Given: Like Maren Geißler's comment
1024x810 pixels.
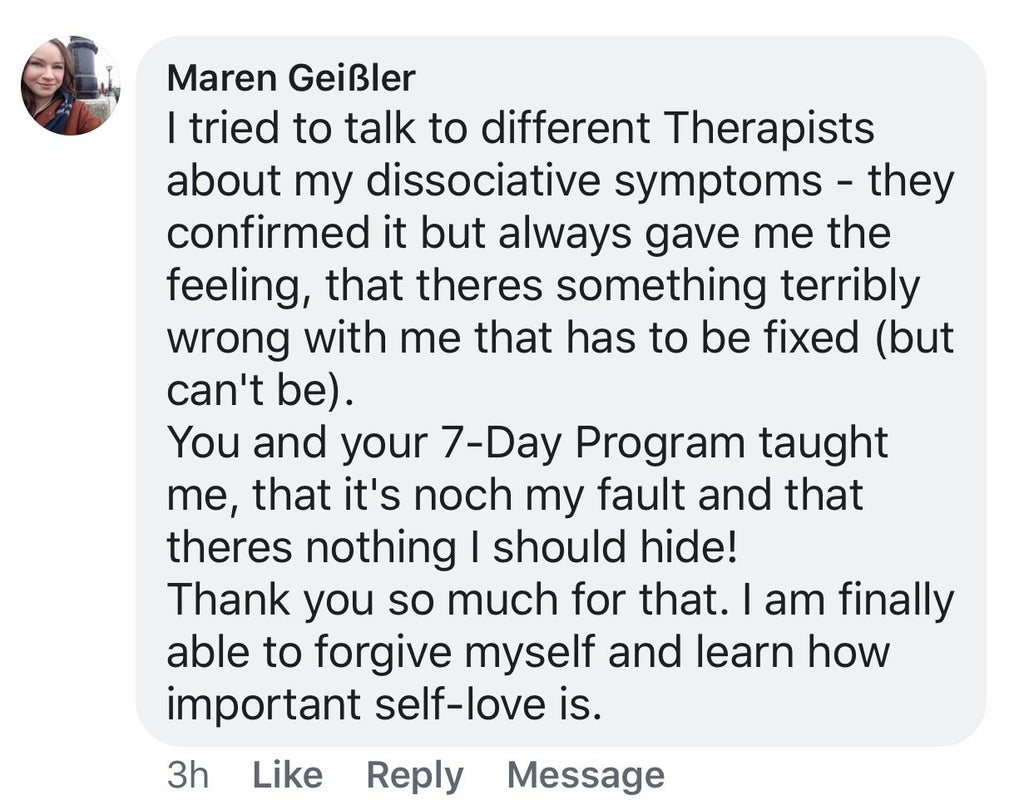Looking at the screenshot, I should tap(287, 775).
